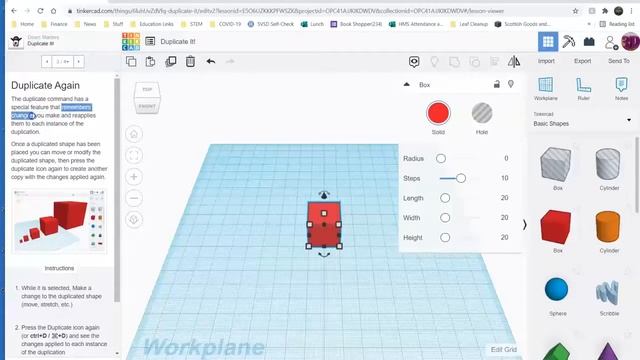Click the Ungroup shapes icon
640x360 pixels.
click(x=474, y=62)
